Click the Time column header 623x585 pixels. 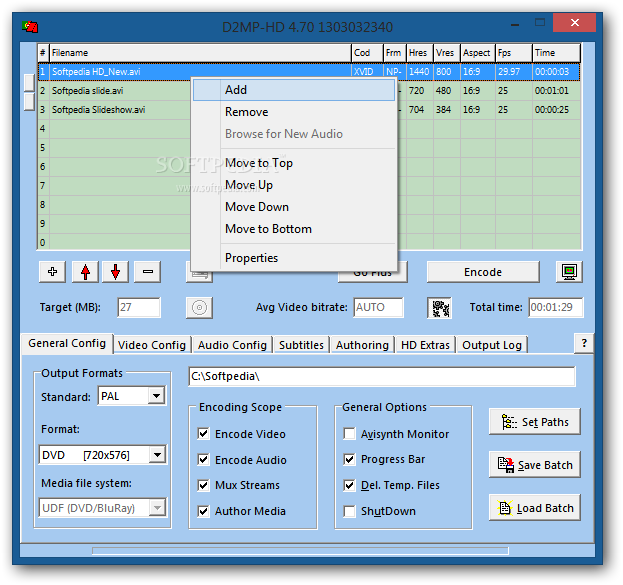(556, 53)
